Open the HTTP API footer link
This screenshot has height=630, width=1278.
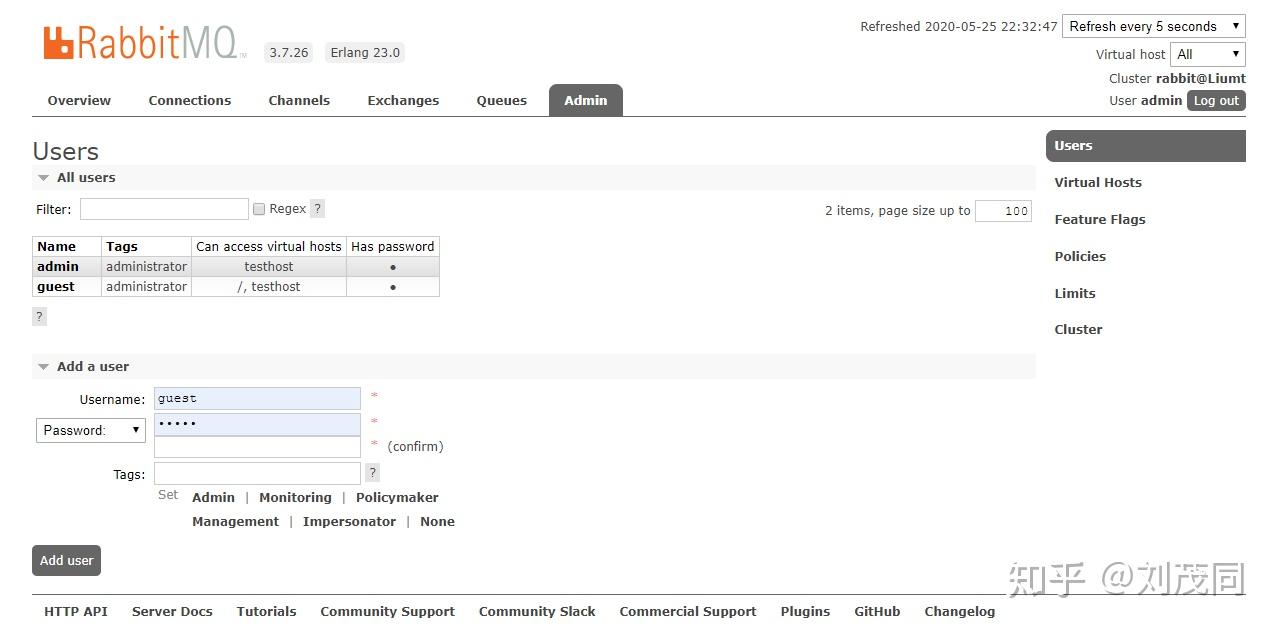[x=75, y=611]
